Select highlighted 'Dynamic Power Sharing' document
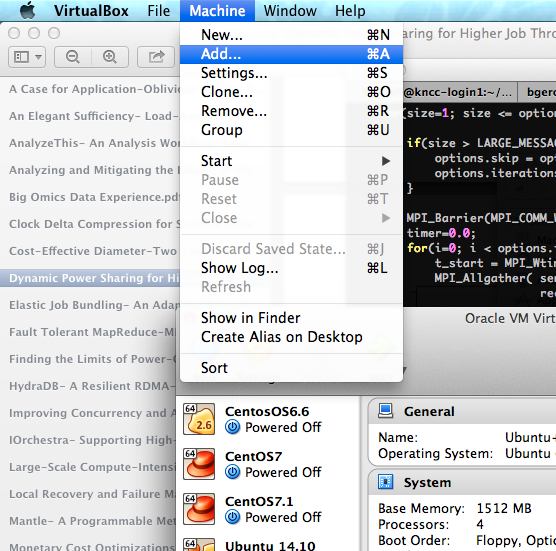 (x=90, y=278)
